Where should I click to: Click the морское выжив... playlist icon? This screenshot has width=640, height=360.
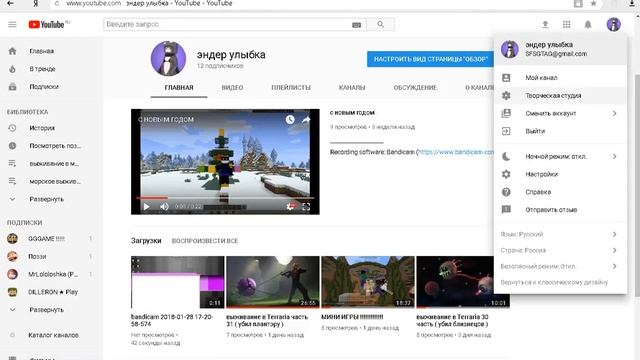12,181
